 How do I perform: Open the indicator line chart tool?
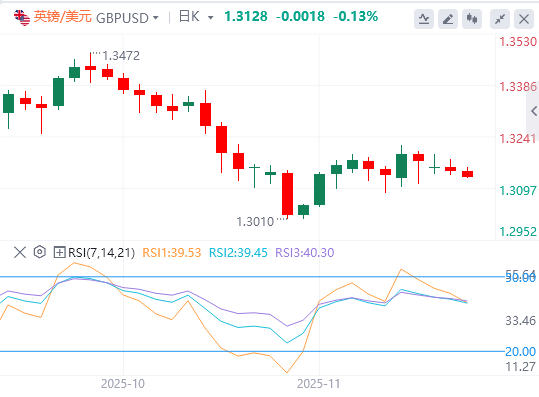(x=424, y=19)
